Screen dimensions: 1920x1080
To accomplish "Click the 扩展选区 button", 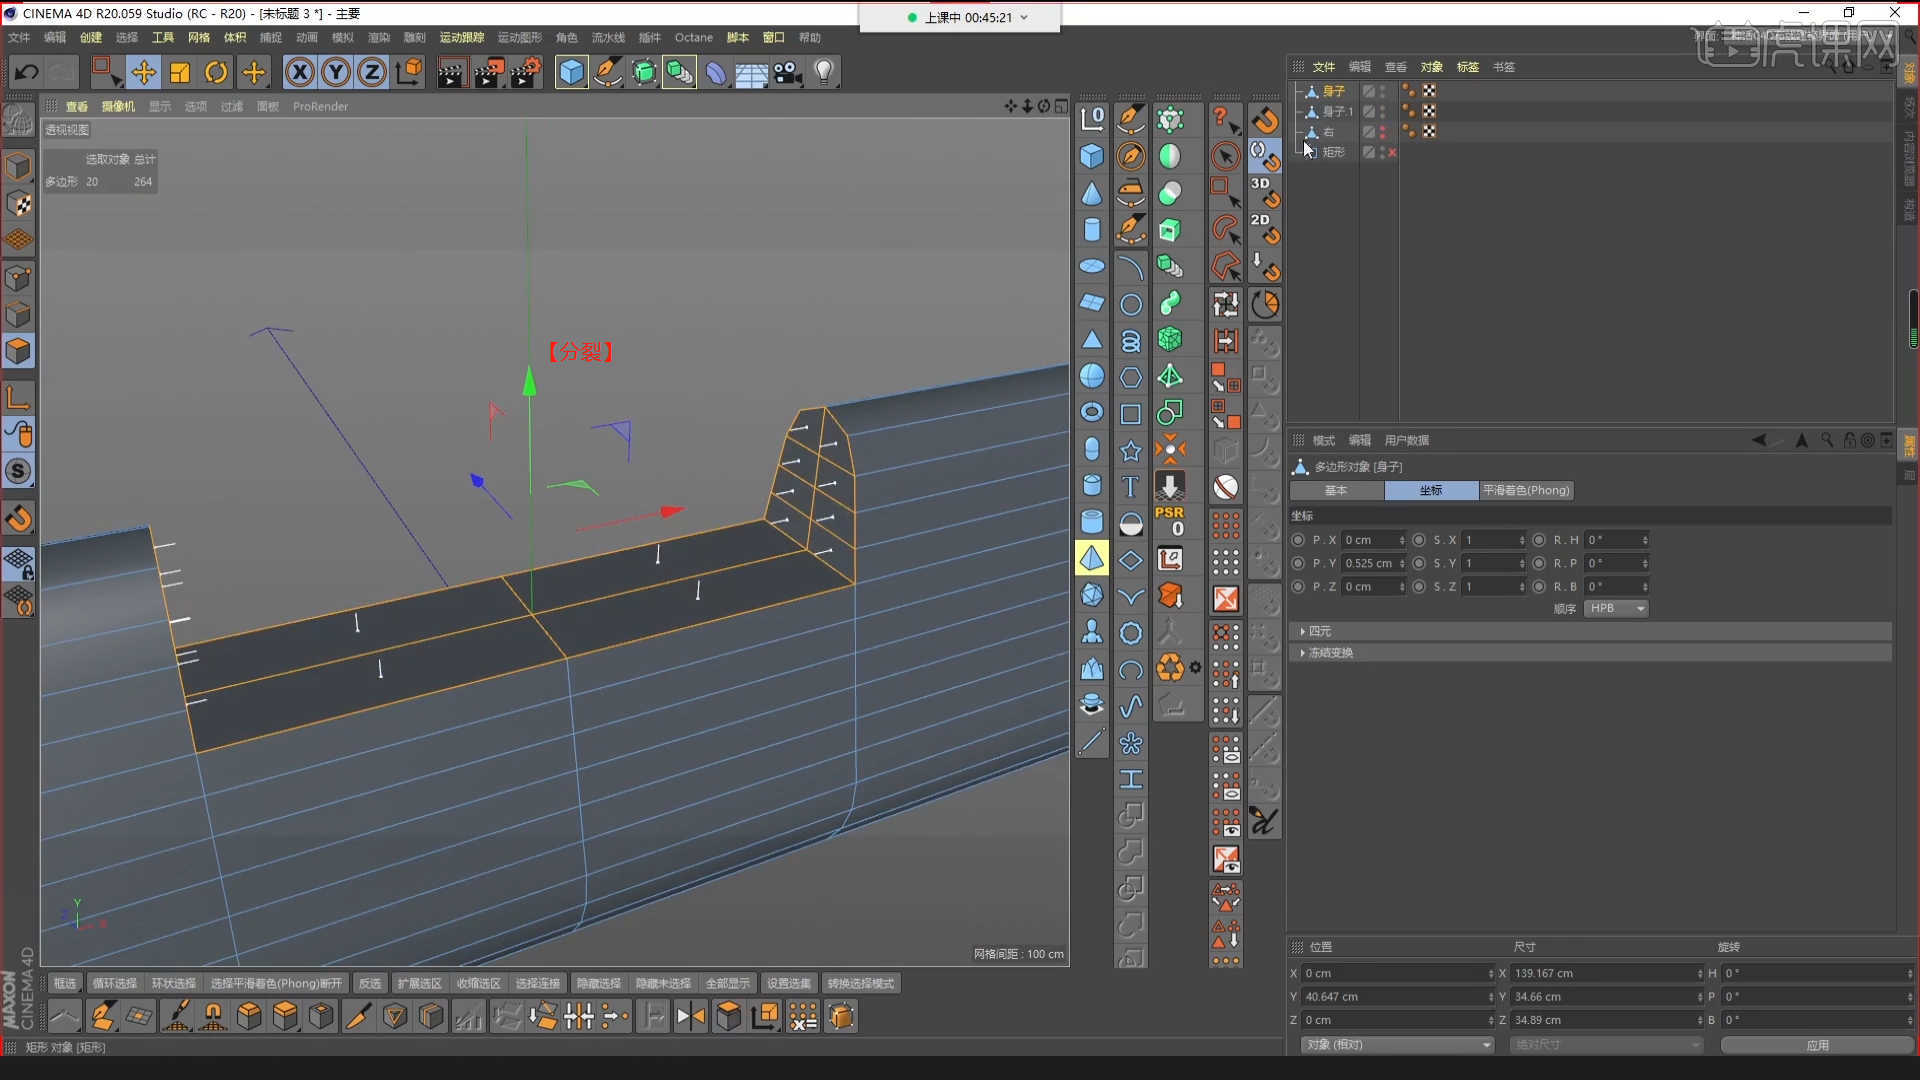I will point(420,984).
